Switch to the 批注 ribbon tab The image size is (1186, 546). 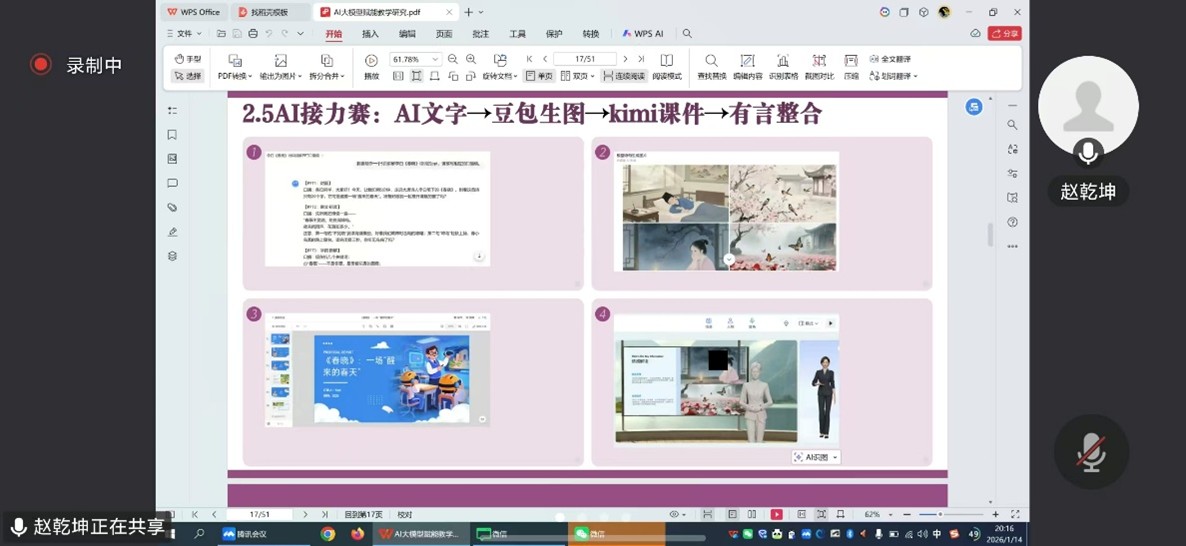pos(480,33)
